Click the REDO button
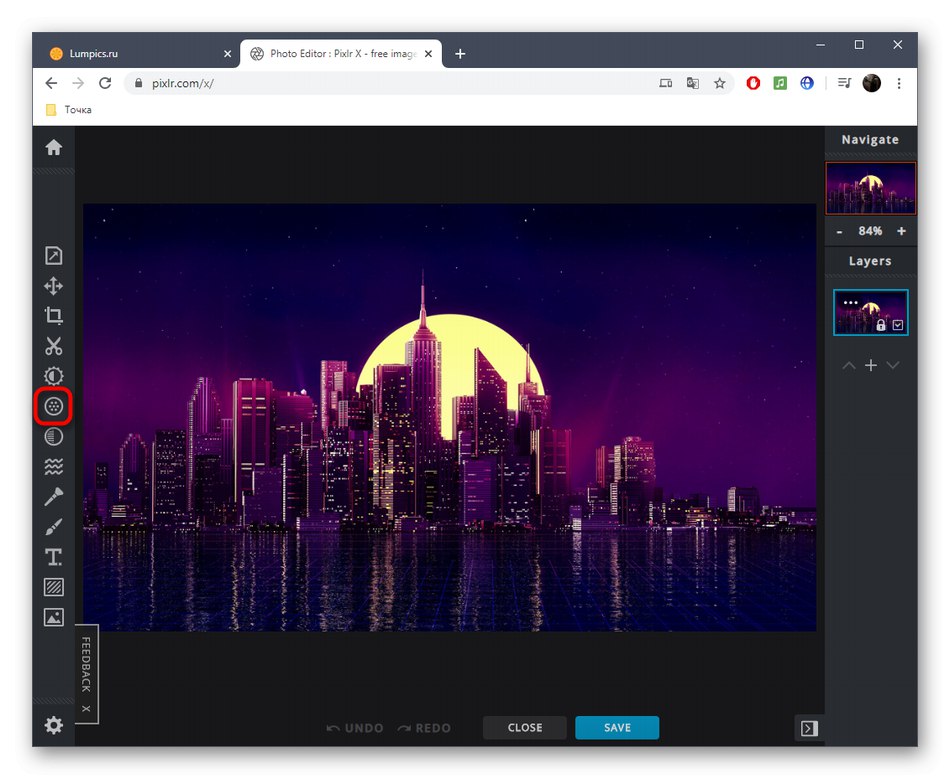The image size is (950, 779). point(424,728)
